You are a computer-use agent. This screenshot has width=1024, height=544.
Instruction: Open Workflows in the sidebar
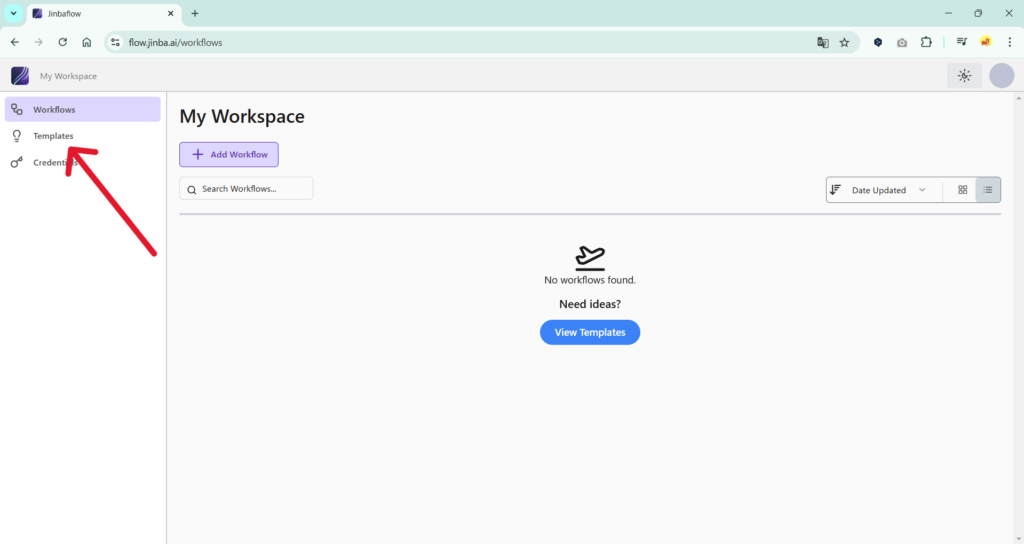[82, 109]
